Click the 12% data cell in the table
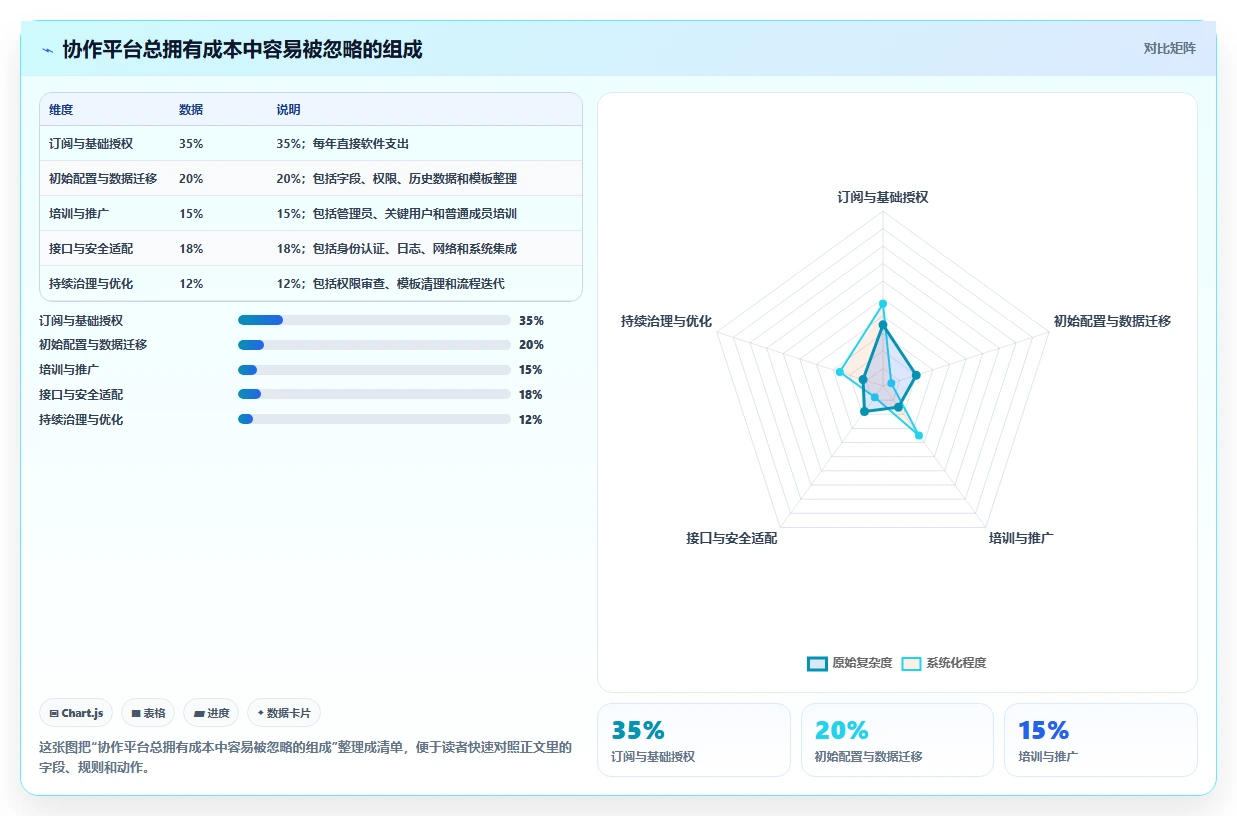1237x816 pixels. (x=191, y=284)
